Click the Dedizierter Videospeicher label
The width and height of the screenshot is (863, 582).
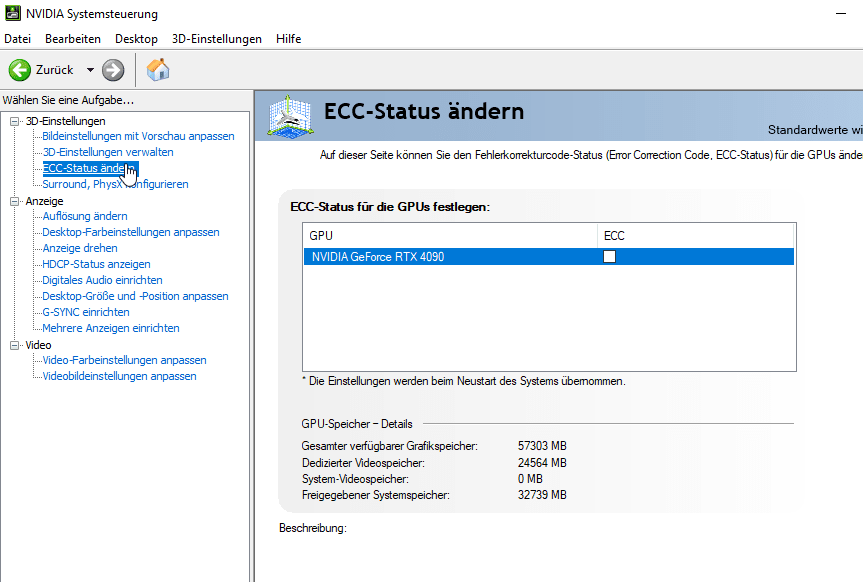tap(363, 463)
